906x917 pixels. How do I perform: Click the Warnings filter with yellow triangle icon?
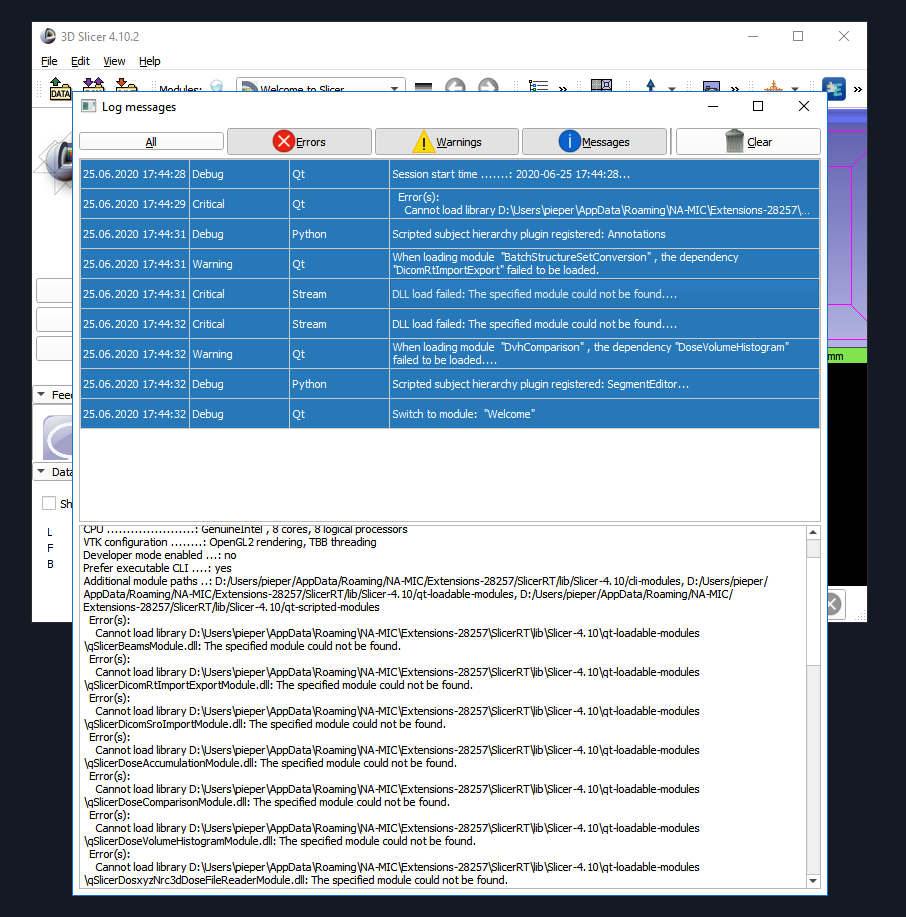point(446,141)
